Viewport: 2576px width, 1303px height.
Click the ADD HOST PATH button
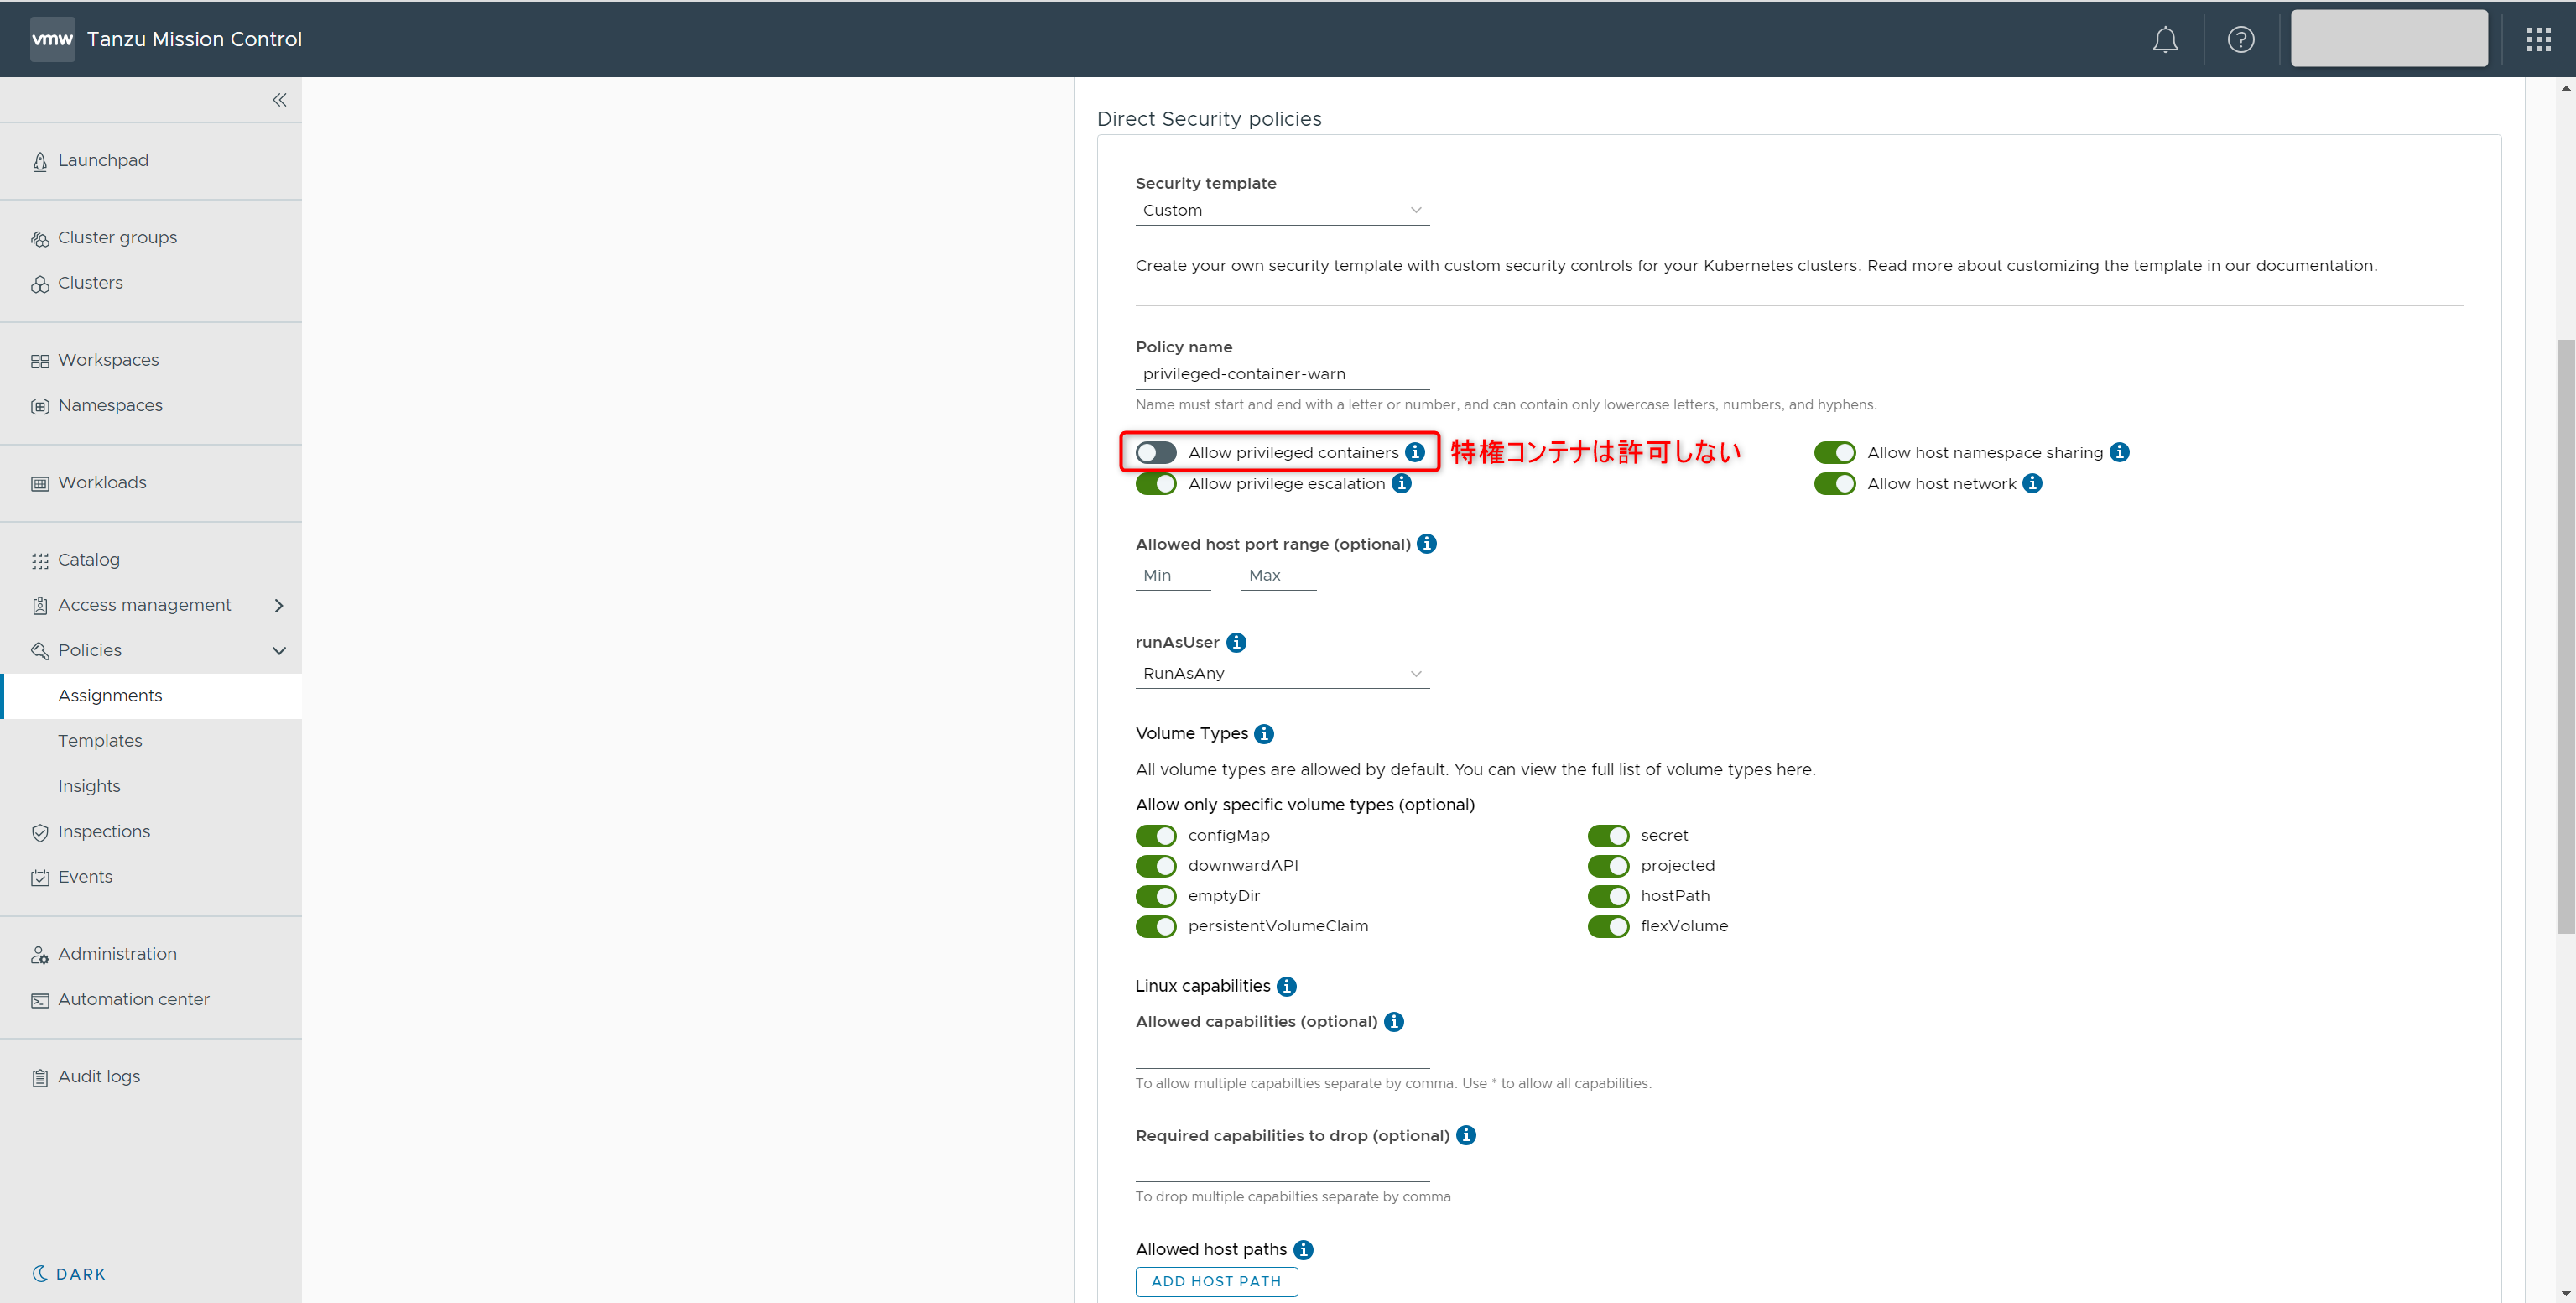point(1216,1281)
